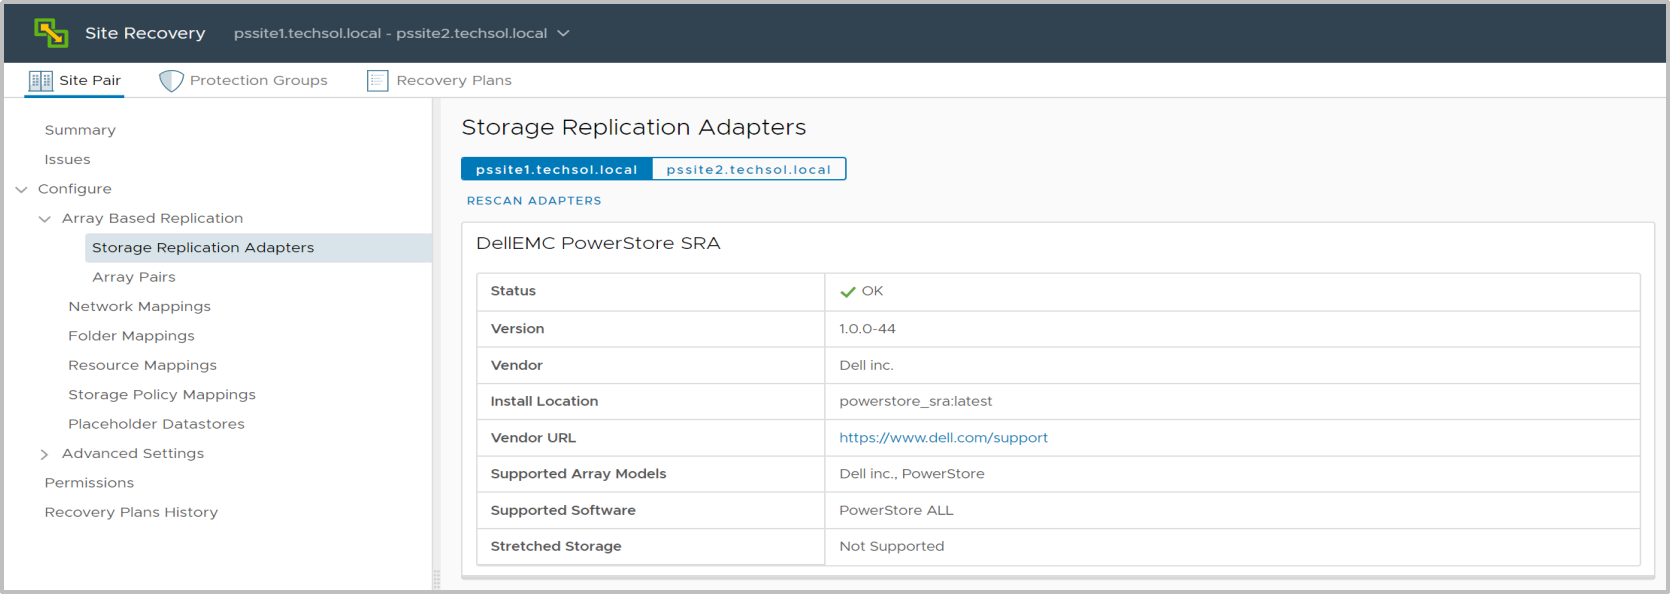This screenshot has width=1671, height=595.
Task: Collapse the Array Based Replication node
Action: point(44,219)
